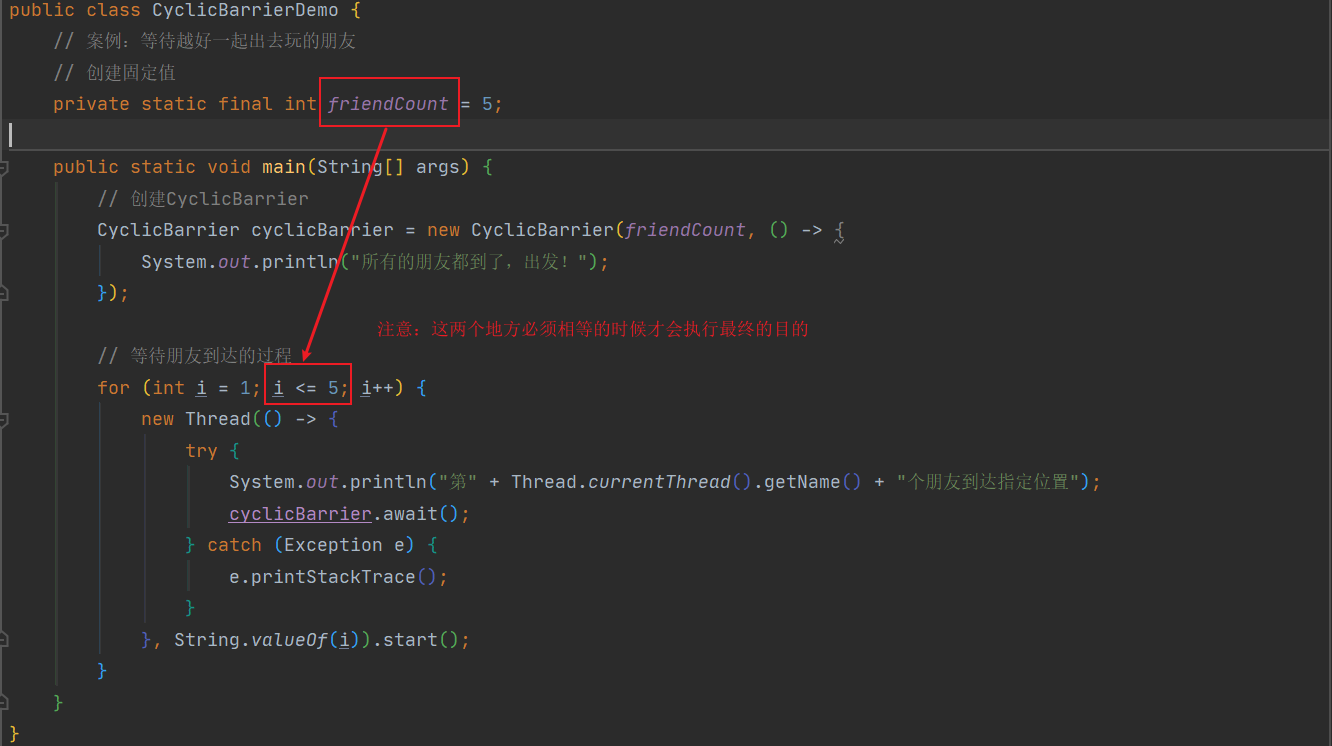Click the 'private' keyword in the field declaration
1332x746 pixels.
pos(91,104)
